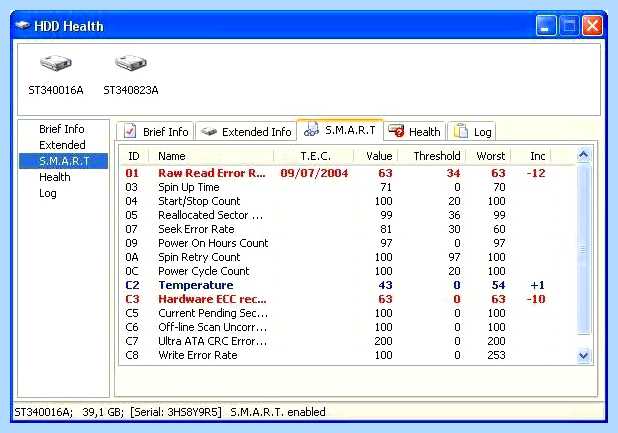Open the Brief Info tab

point(155,132)
